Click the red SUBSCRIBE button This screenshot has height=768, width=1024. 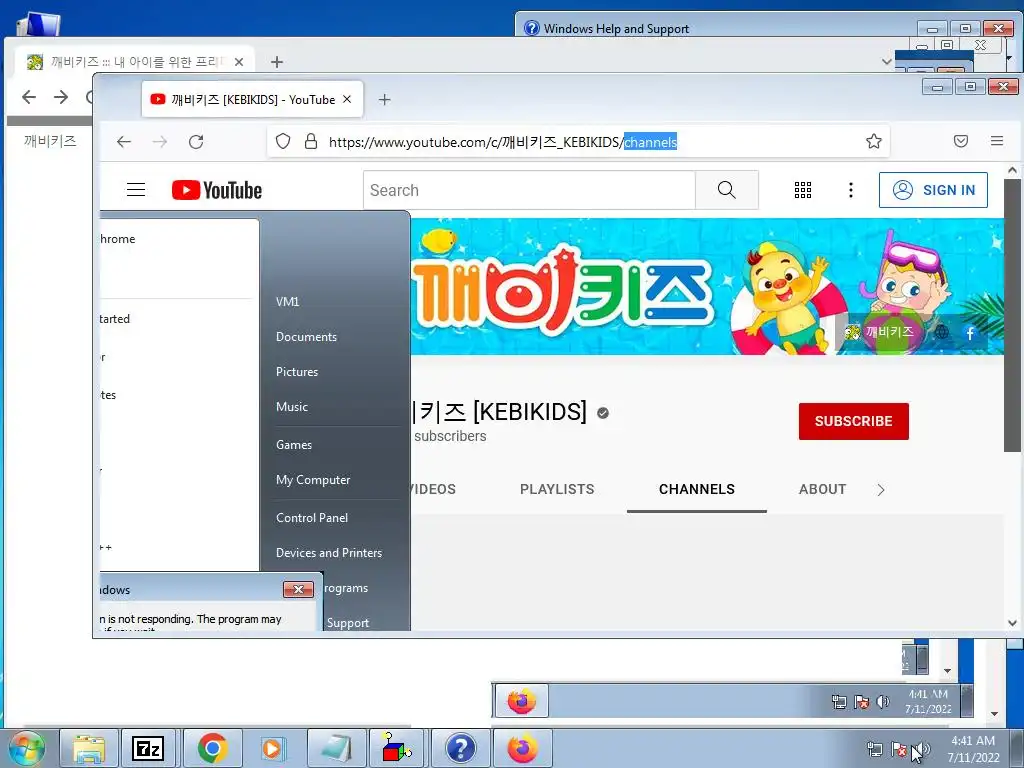point(854,421)
